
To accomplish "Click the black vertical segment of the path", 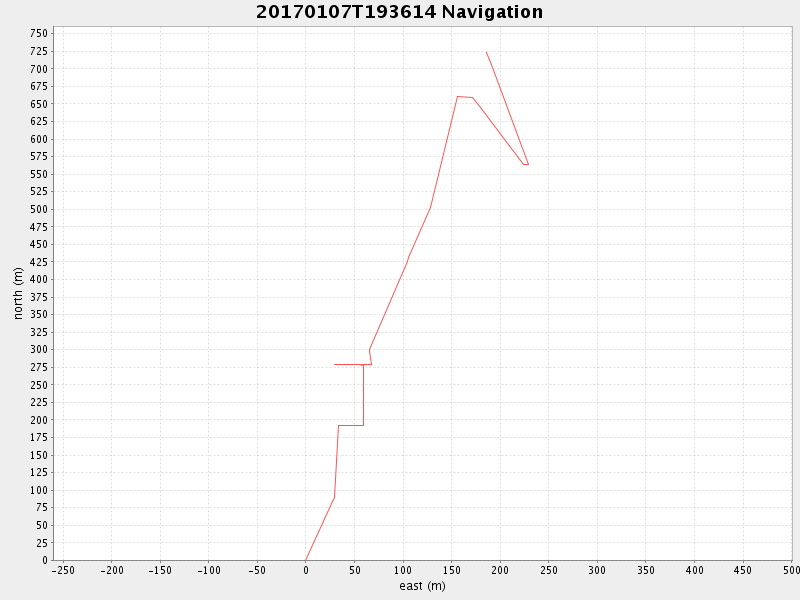I will 363,395.
